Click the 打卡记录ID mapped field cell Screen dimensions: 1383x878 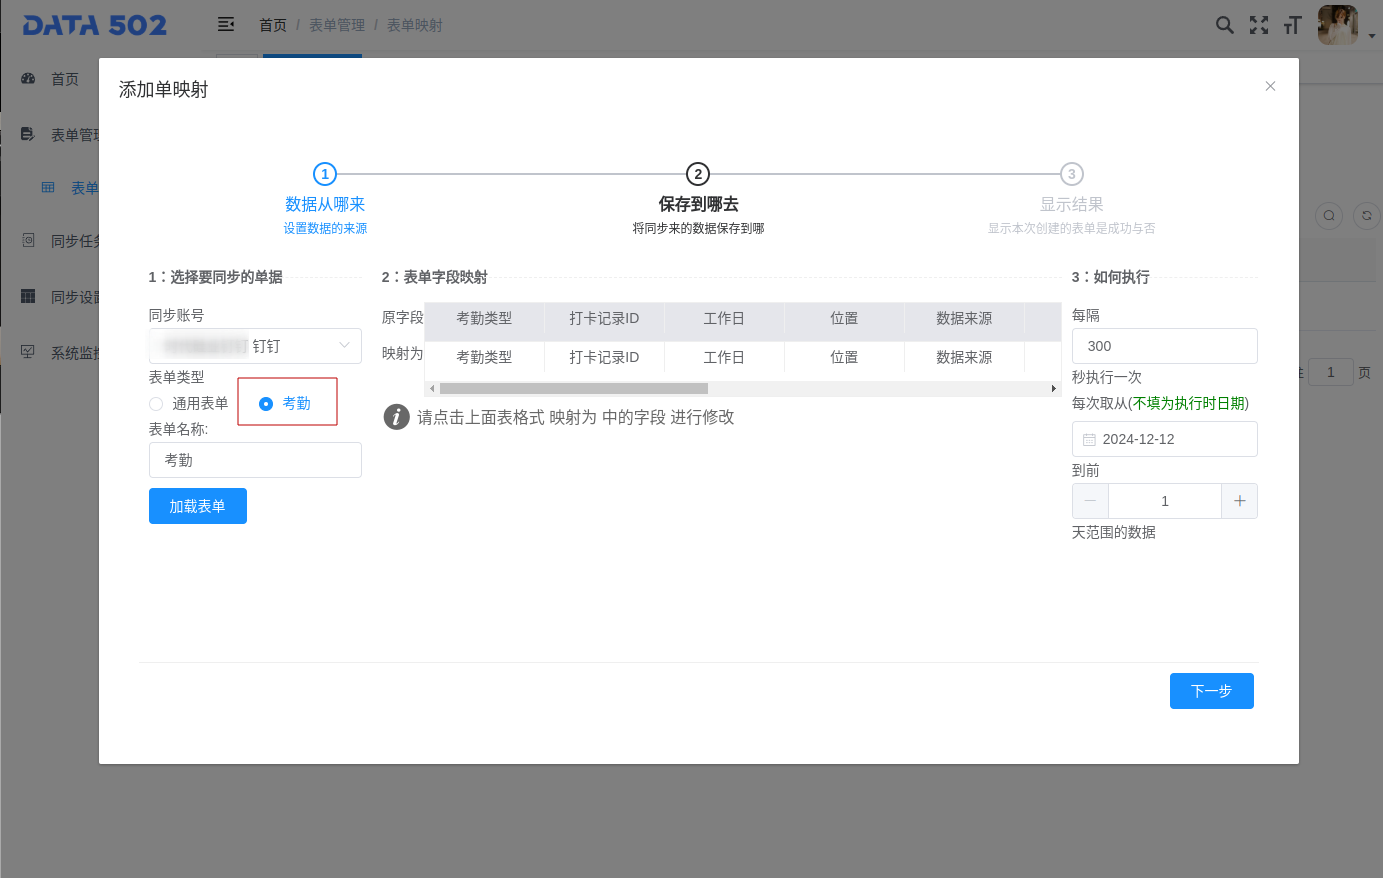604,357
